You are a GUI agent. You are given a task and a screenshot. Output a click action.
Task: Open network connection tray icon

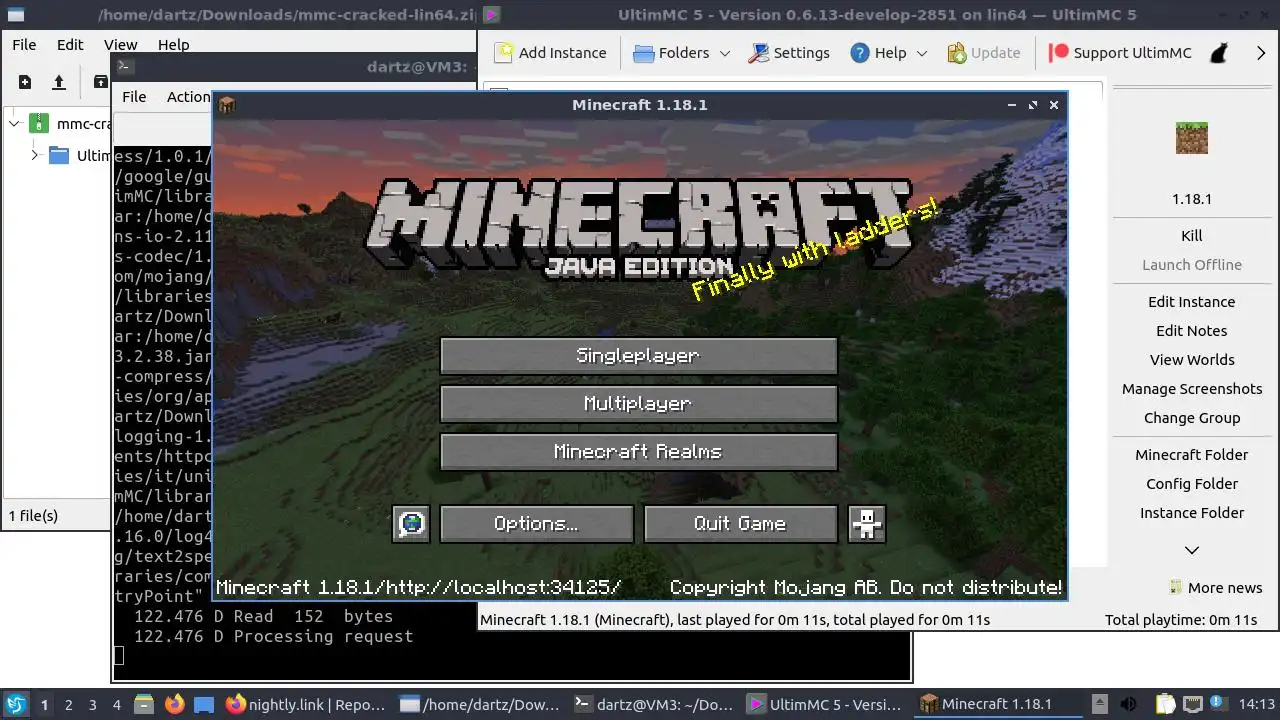point(1192,704)
